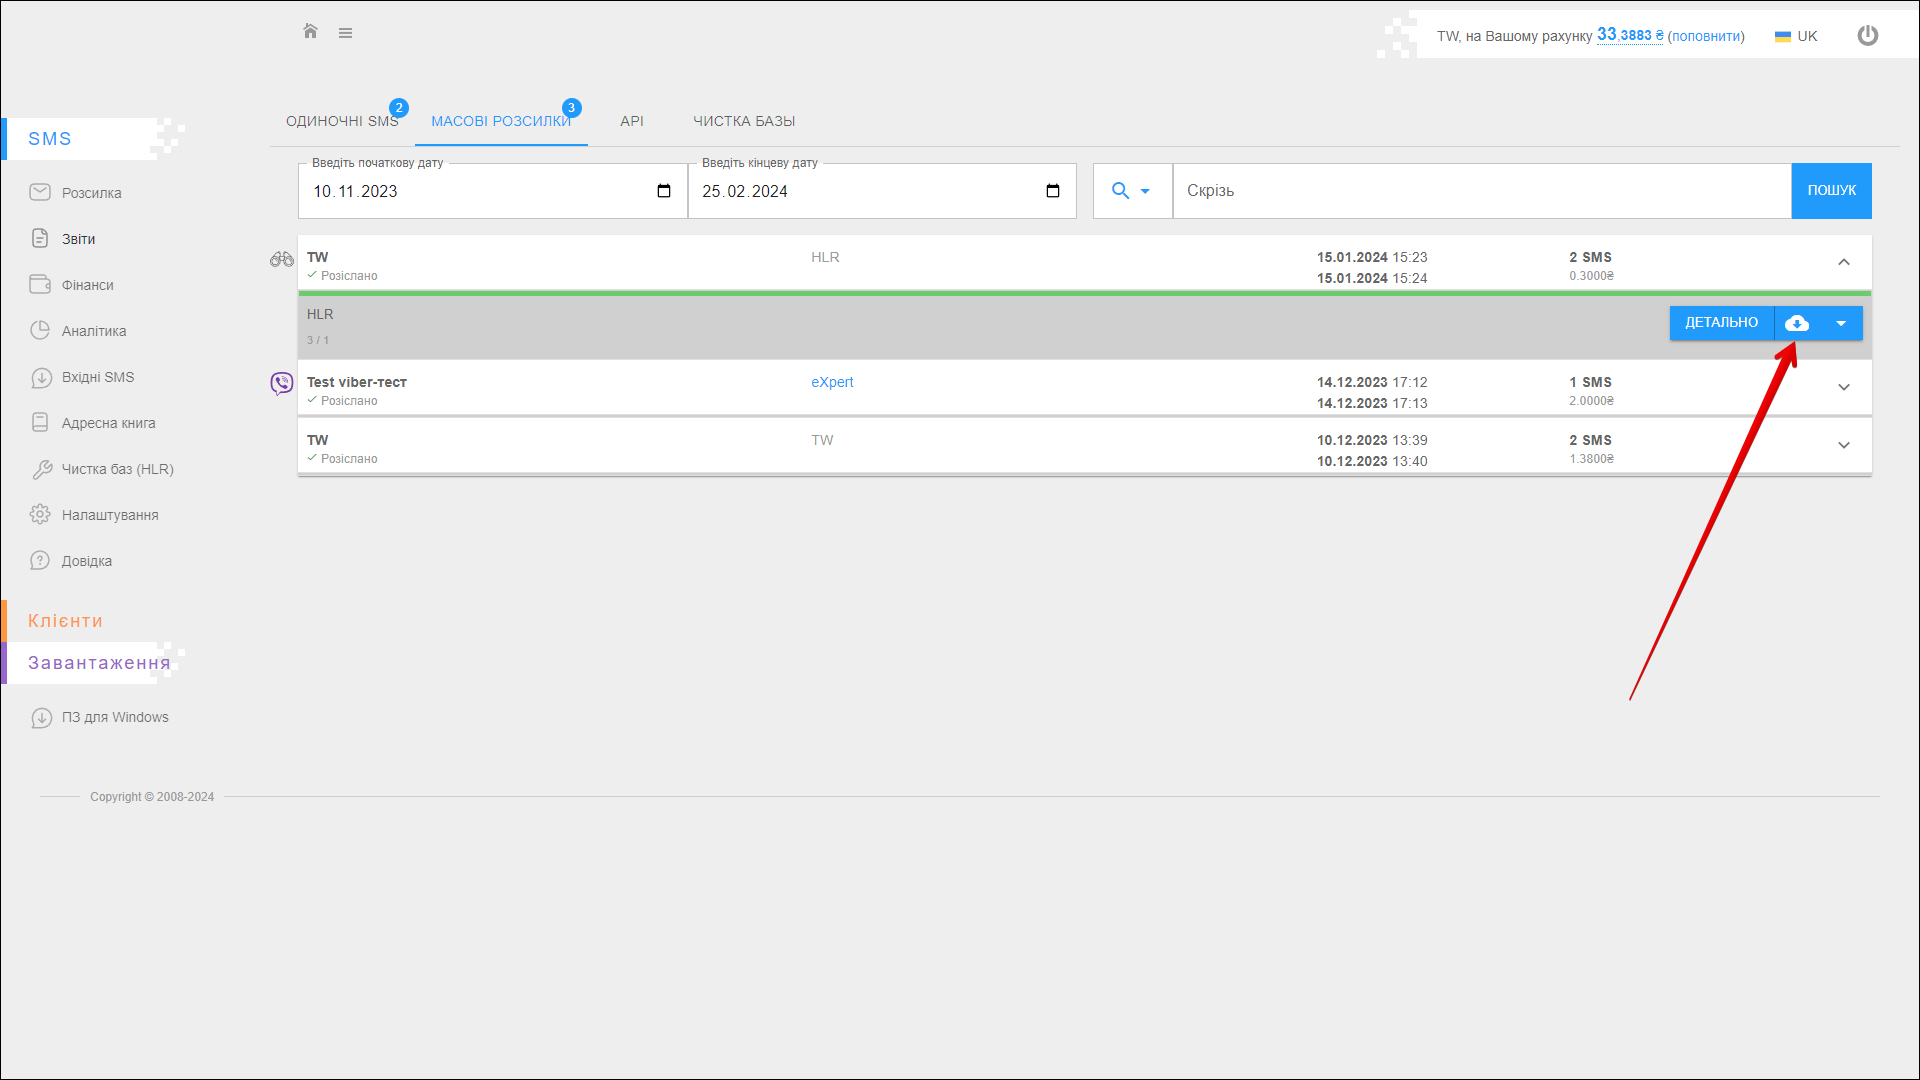Click the Скрізь search input field
The image size is (1920, 1080).
pos(1480,191)
